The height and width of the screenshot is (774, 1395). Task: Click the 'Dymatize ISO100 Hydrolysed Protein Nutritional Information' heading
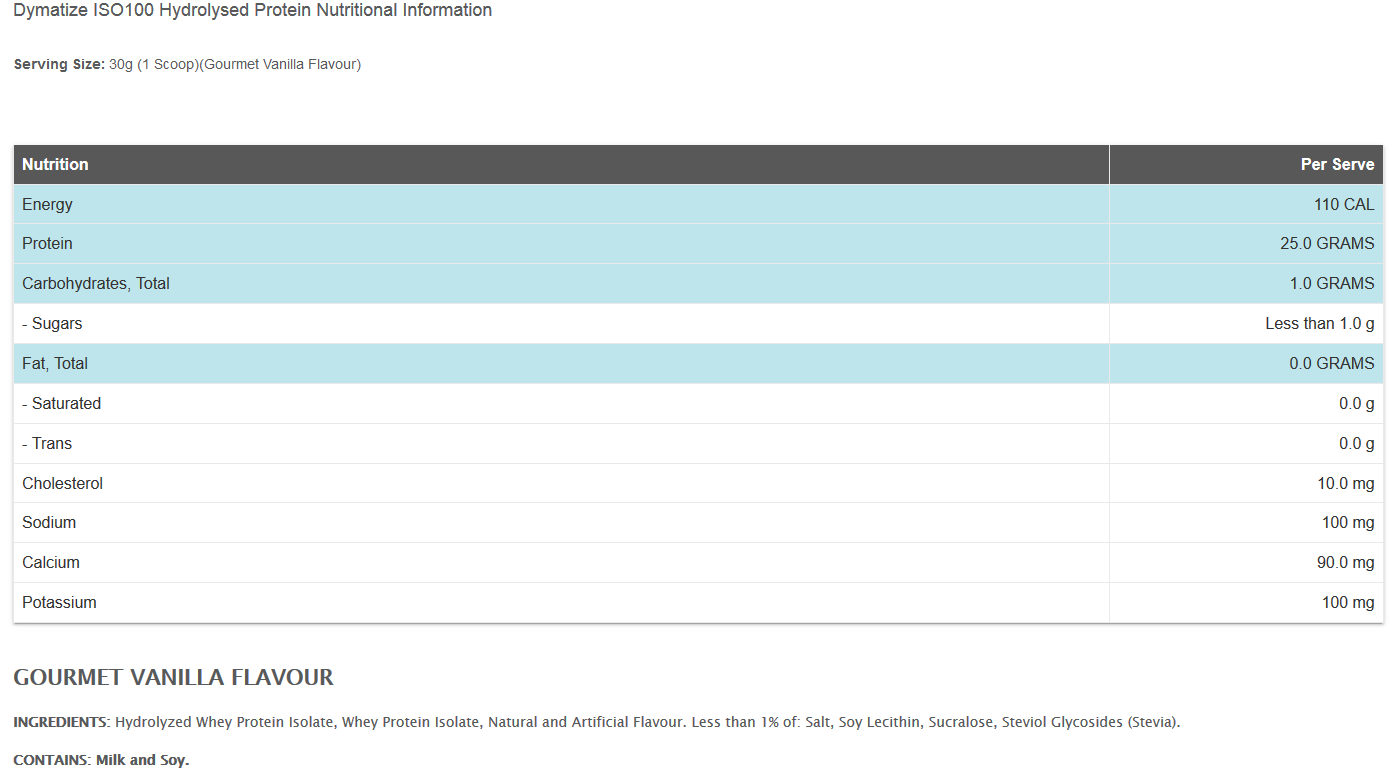(253, 11)
